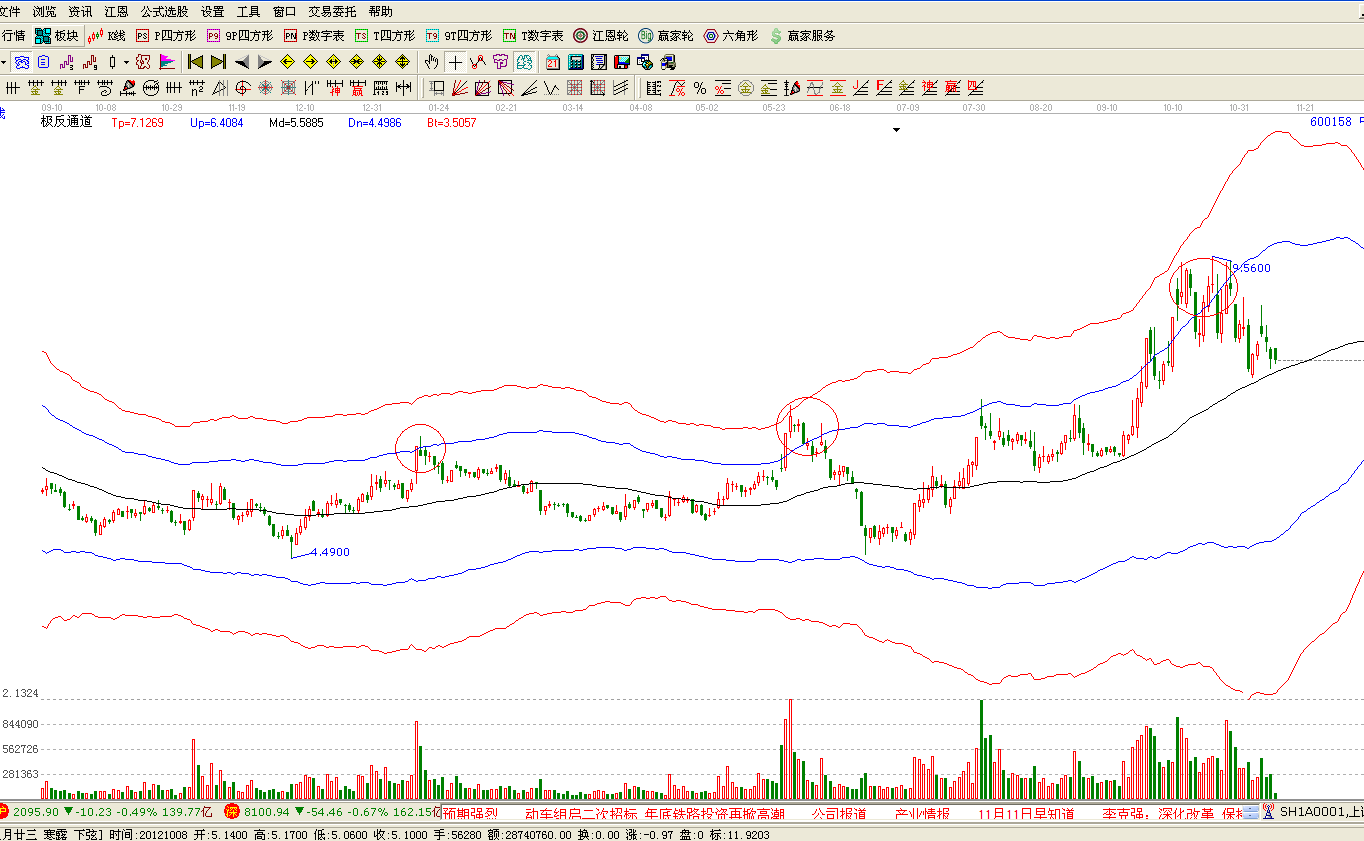Select the hand pan tool
Image resolution: width=1364 pixels, height=841 pixels.
point(432,62)
